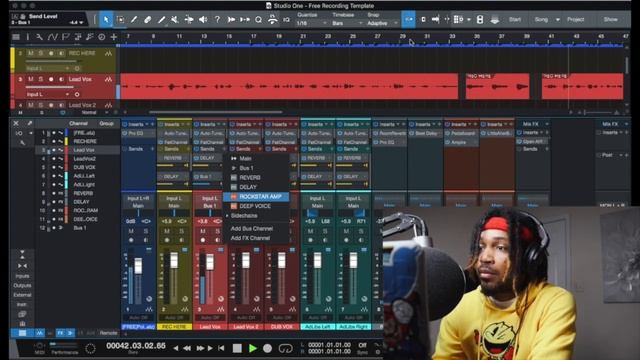Click the Project button in toolbar

pyautogui.click(x=576, y=20)
